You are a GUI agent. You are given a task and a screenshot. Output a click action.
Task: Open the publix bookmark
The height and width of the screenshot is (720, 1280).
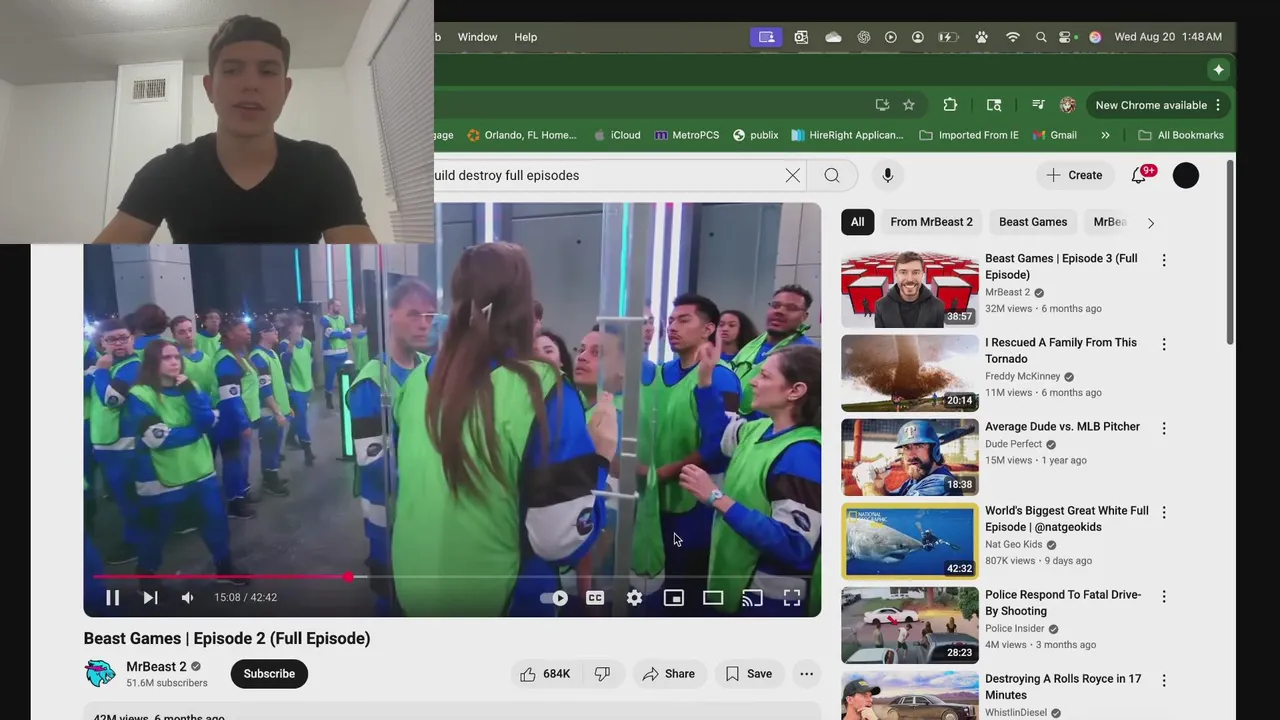(756, 135)
